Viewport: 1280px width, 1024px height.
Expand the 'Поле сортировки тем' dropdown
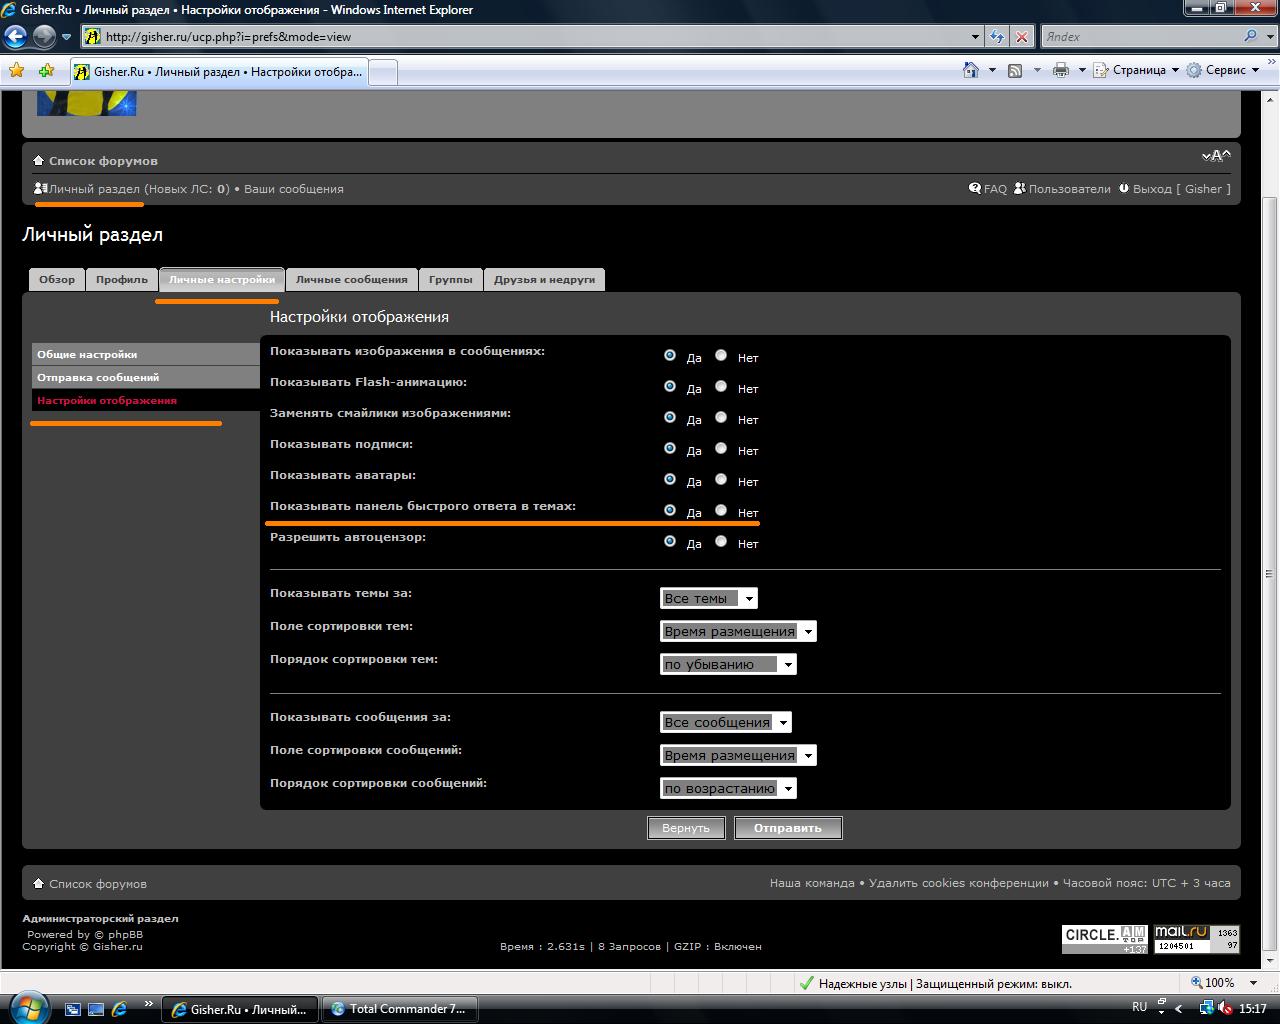click(x=738, y=631)
